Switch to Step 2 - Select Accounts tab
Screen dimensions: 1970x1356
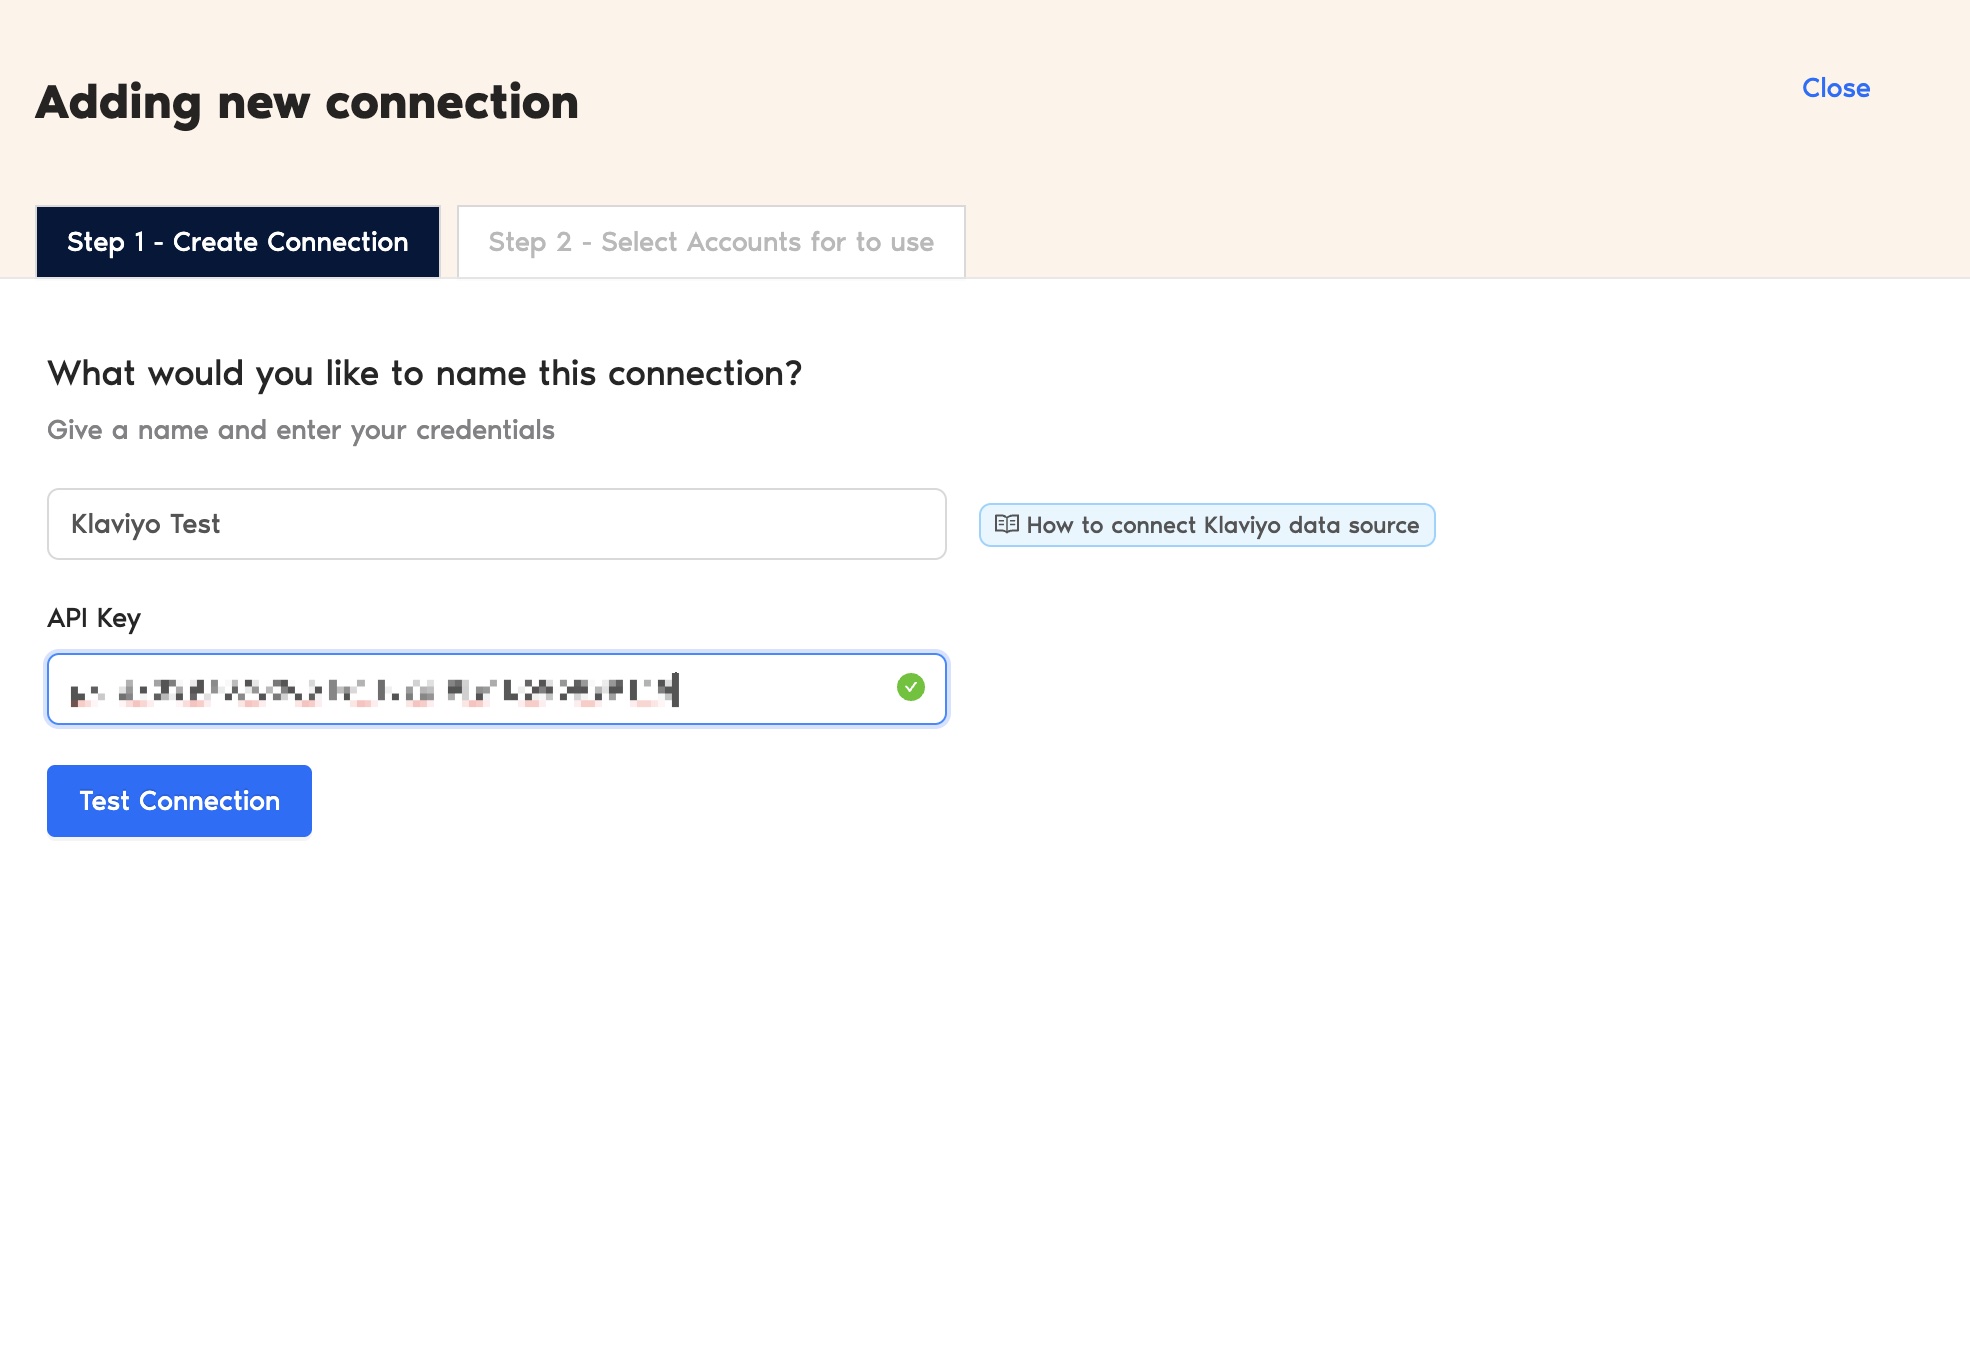tap(711, 241)
